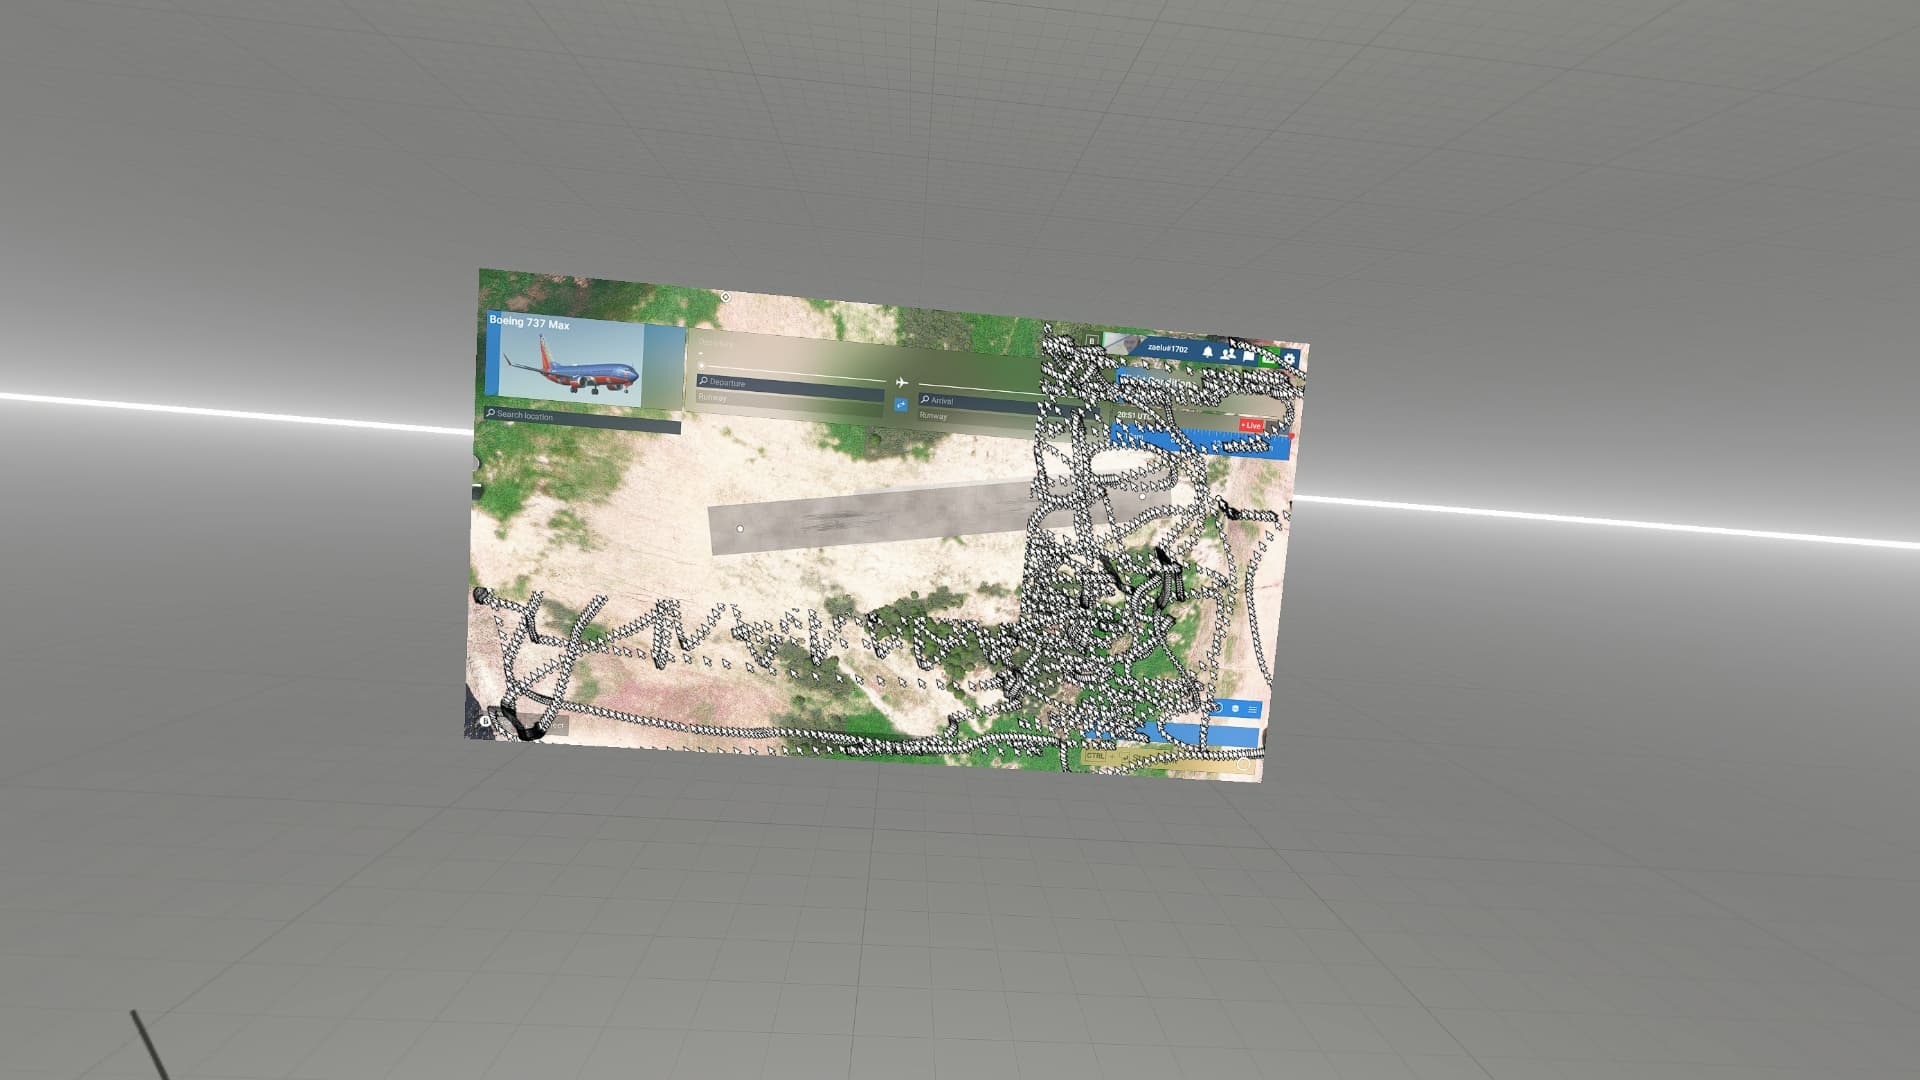1920x1080 pixels.
Task: Click the yellow Fly button bar
Action: click(1170, 760)
